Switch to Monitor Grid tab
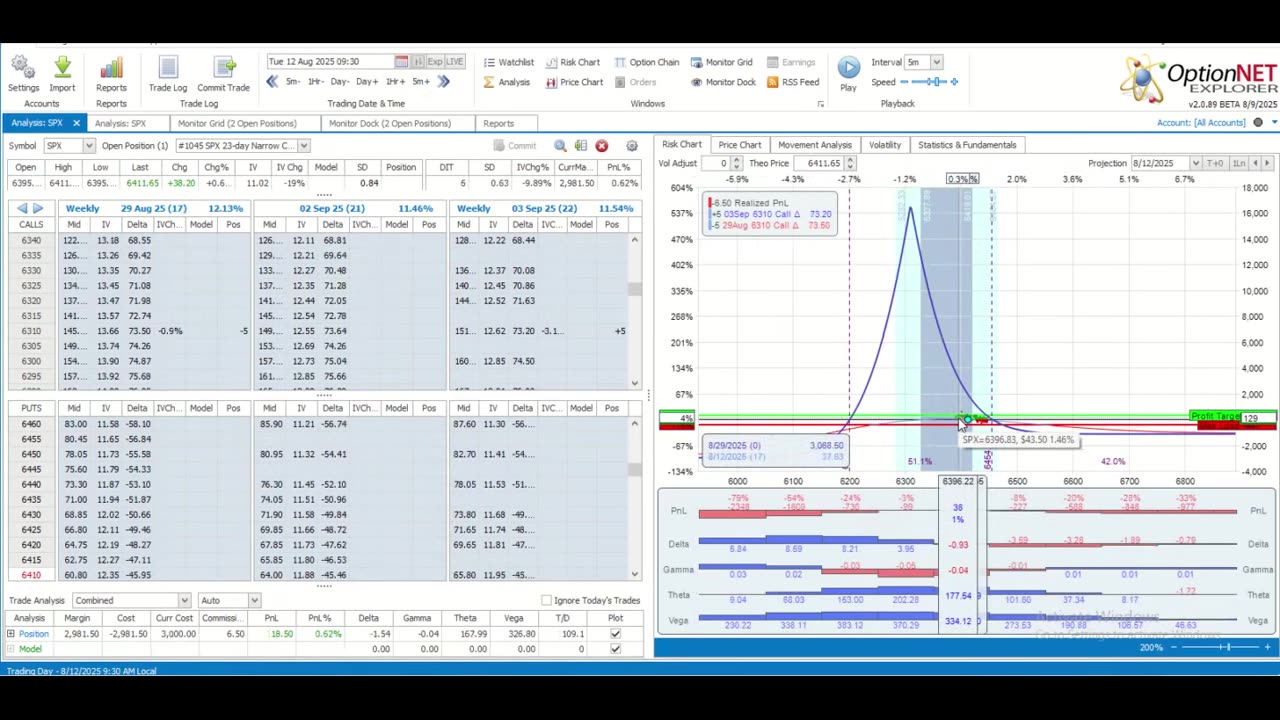Screen dimensions: 1280x720 pyautogui.click(x=236, y=123)
